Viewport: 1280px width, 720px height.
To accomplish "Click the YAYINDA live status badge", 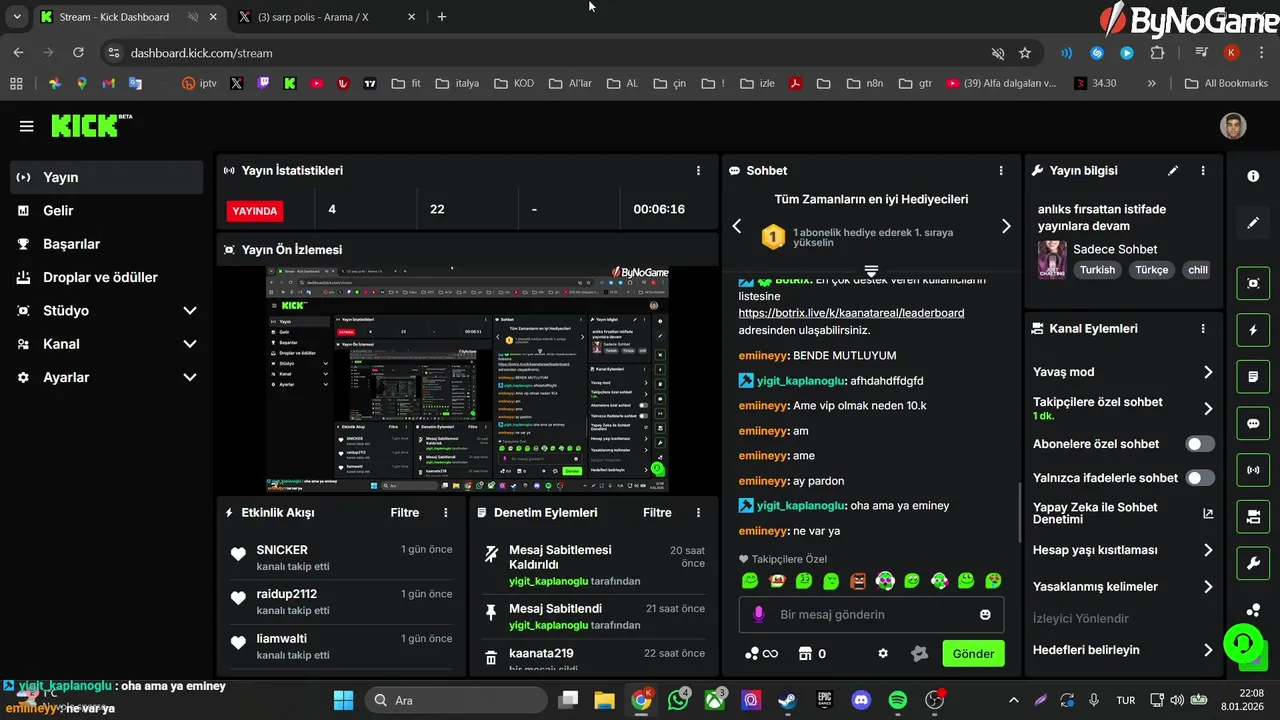I will pos(255,211).
